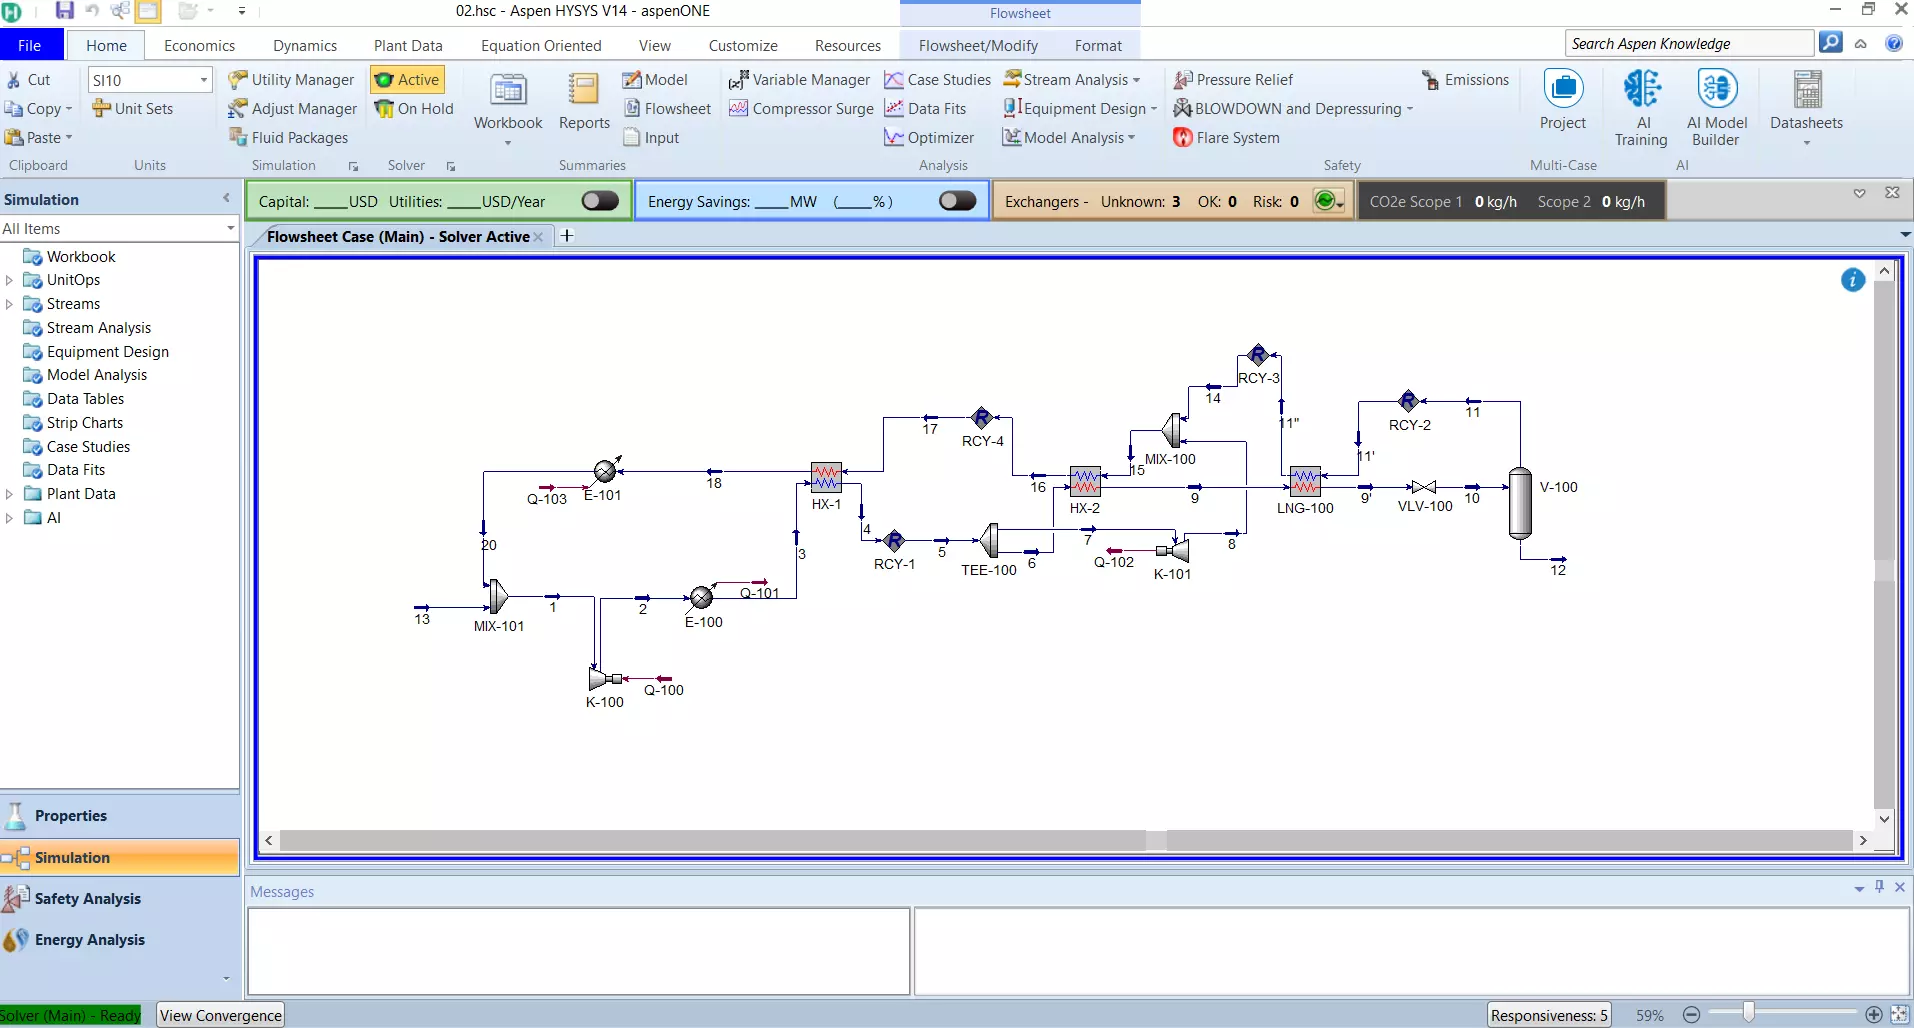Click the zoom in plus button

point(1873,1014)
